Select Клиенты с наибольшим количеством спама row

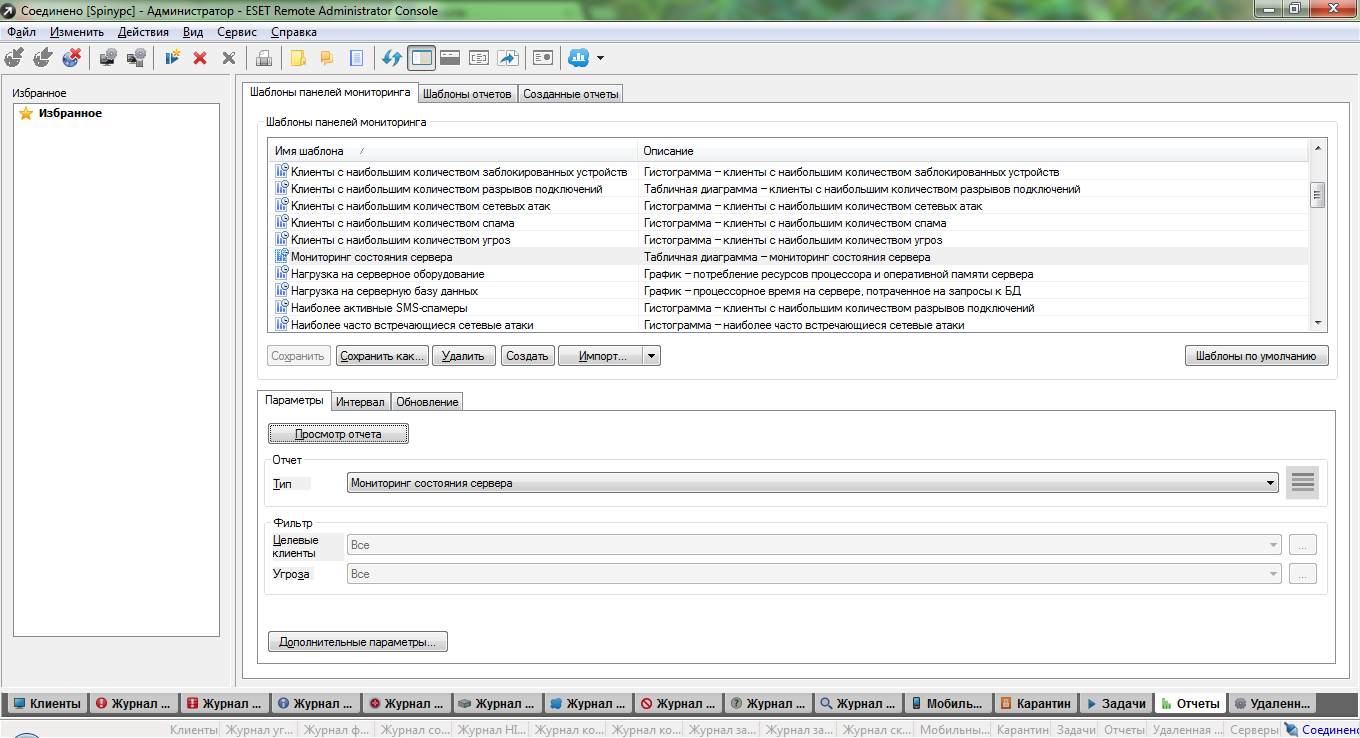788,223
